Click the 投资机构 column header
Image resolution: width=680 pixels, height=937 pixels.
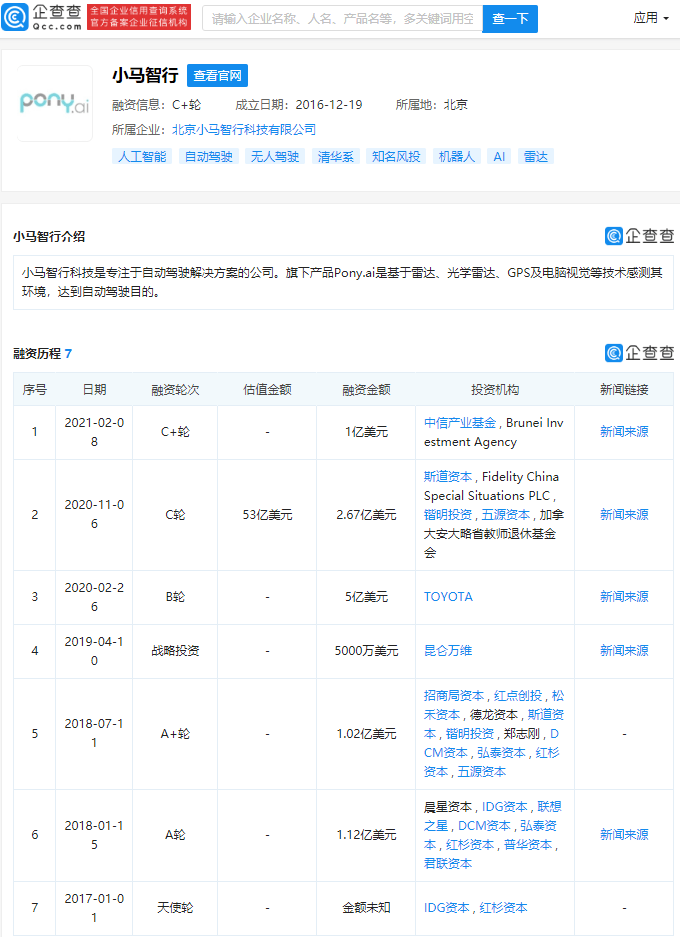[495, 390]
